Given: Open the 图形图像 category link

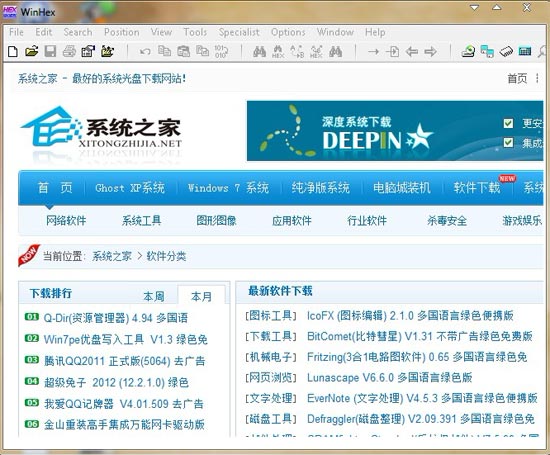Looking at the screenshot, I should point(216,221).
